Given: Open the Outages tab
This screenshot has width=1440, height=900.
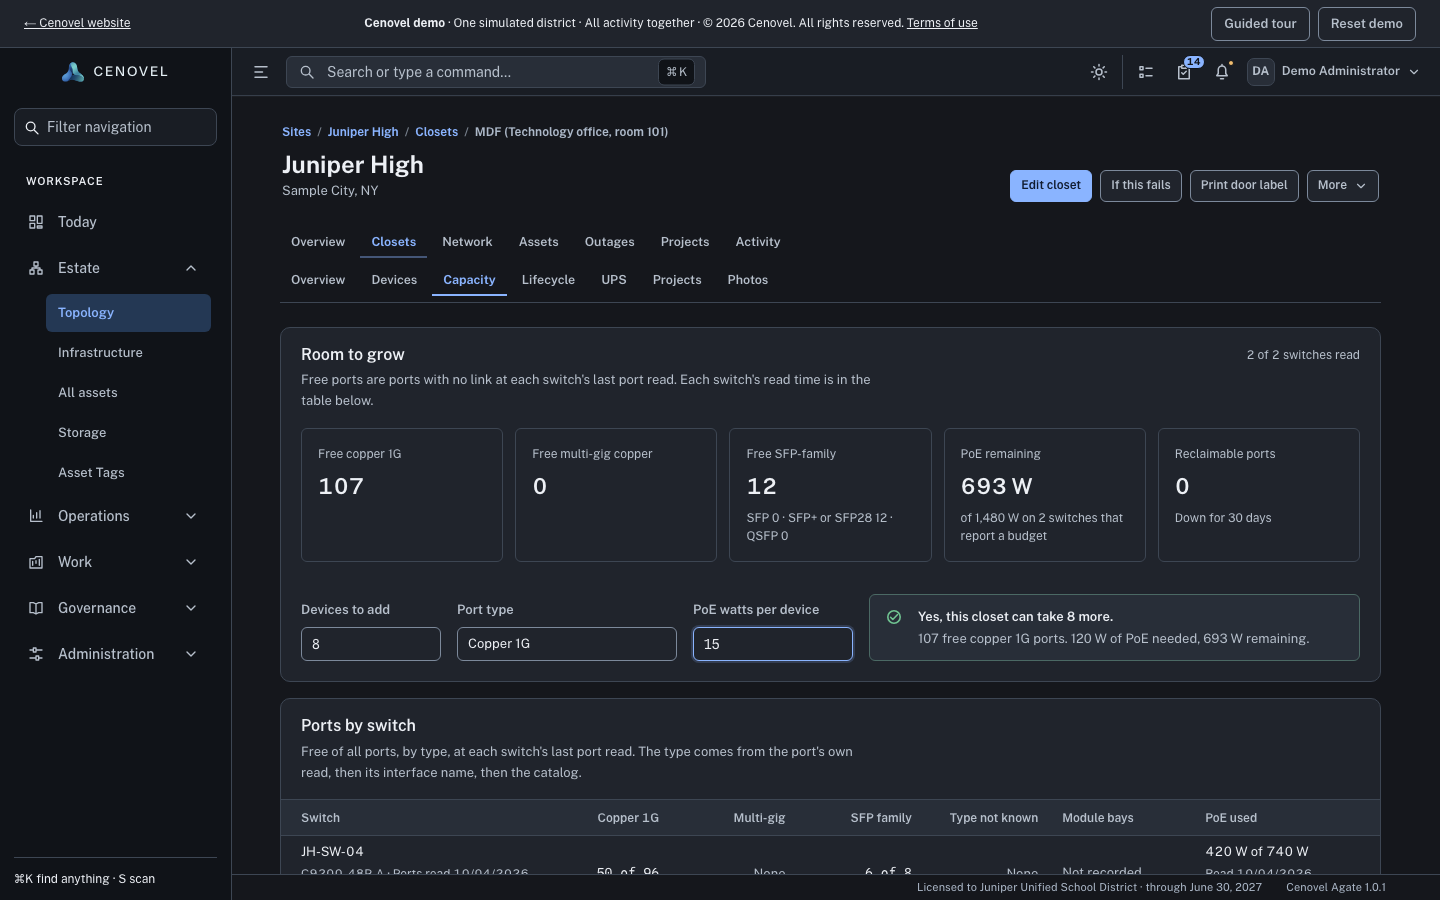Looking at the screenshot, I should click(x=609, y=242).
